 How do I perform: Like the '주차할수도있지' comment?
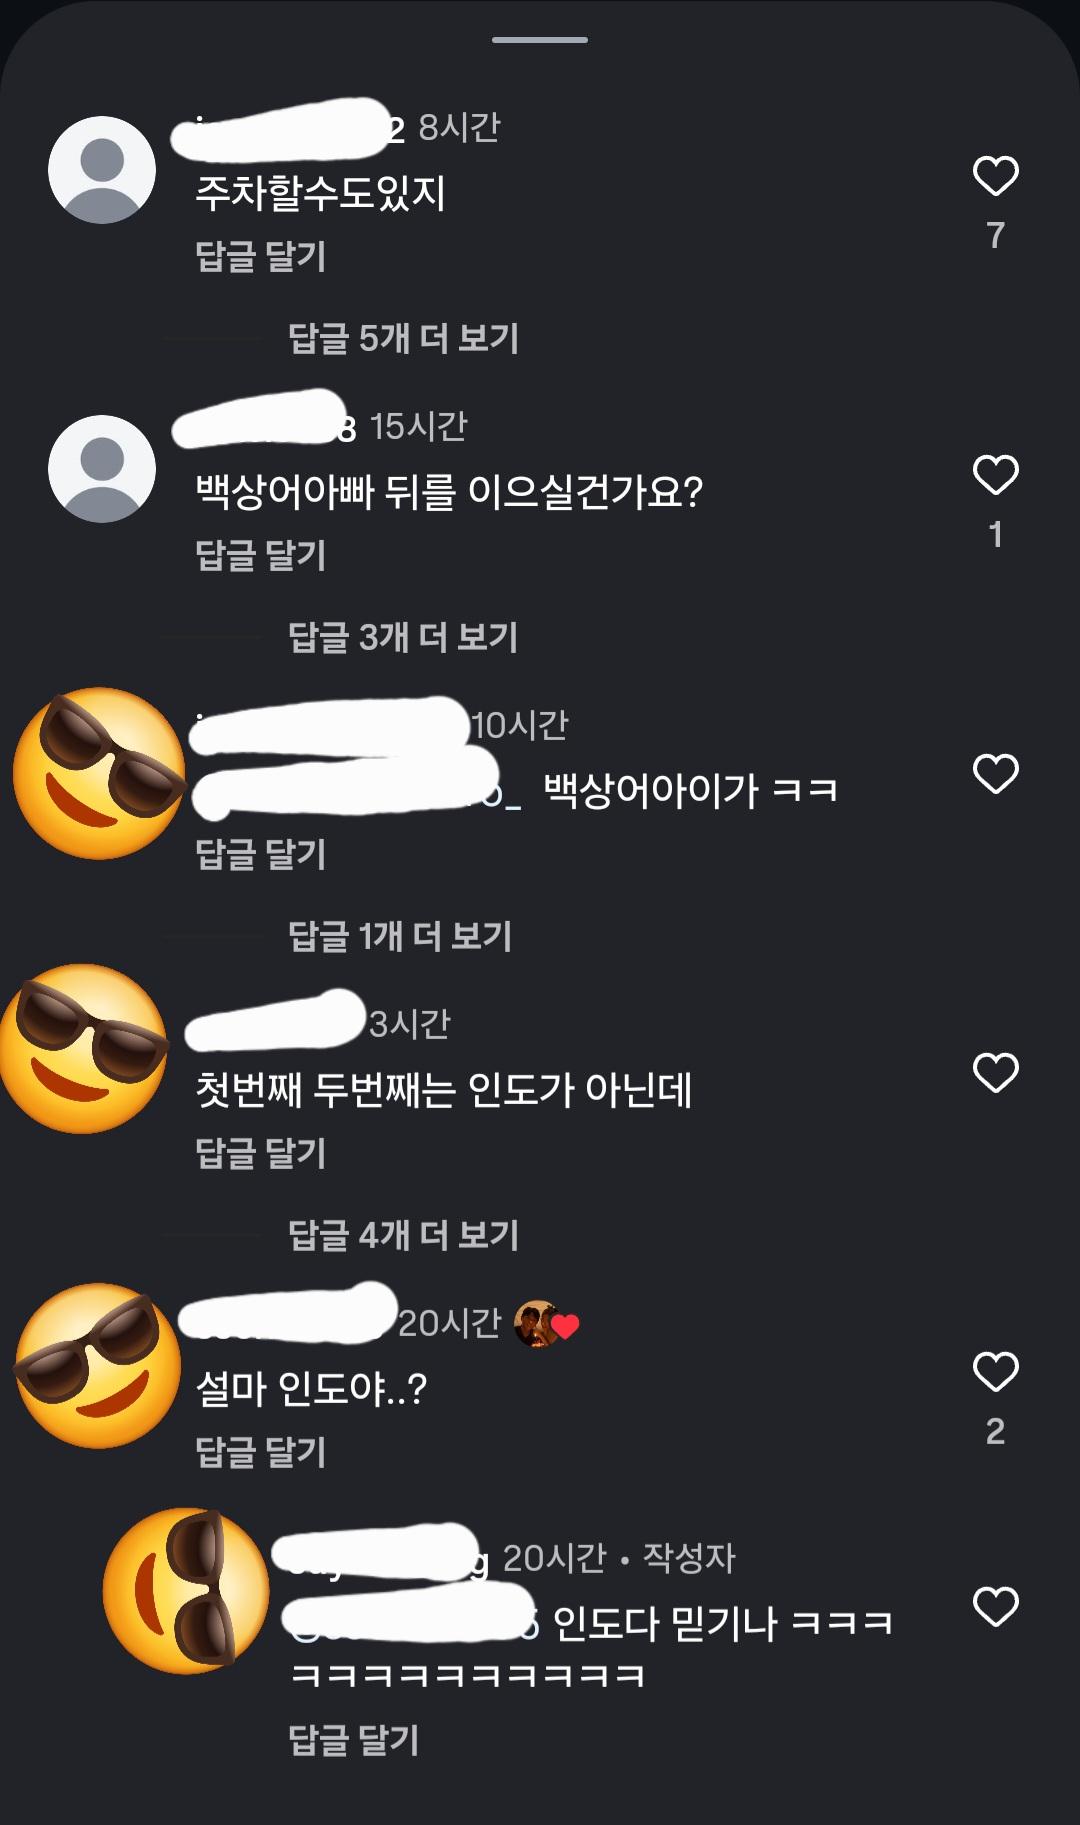(995, 177)
